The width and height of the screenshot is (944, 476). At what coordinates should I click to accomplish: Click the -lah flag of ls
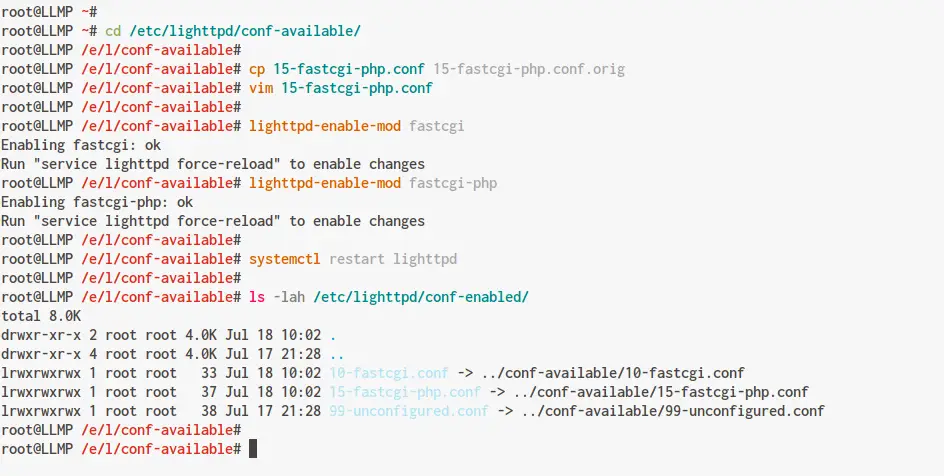(x=289, y=297)
